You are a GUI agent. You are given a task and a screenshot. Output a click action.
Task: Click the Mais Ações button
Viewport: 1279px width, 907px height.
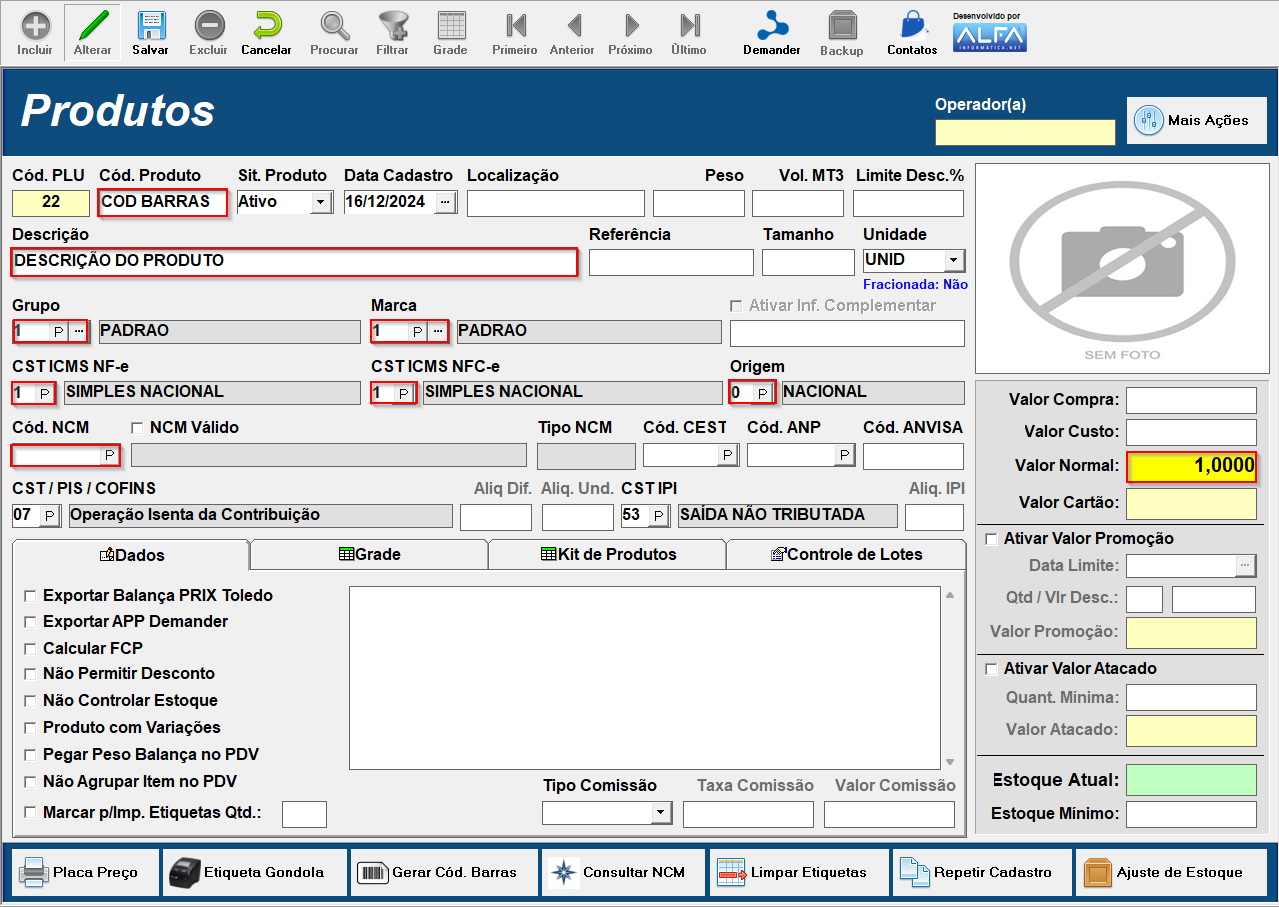tap(1196, 120)
